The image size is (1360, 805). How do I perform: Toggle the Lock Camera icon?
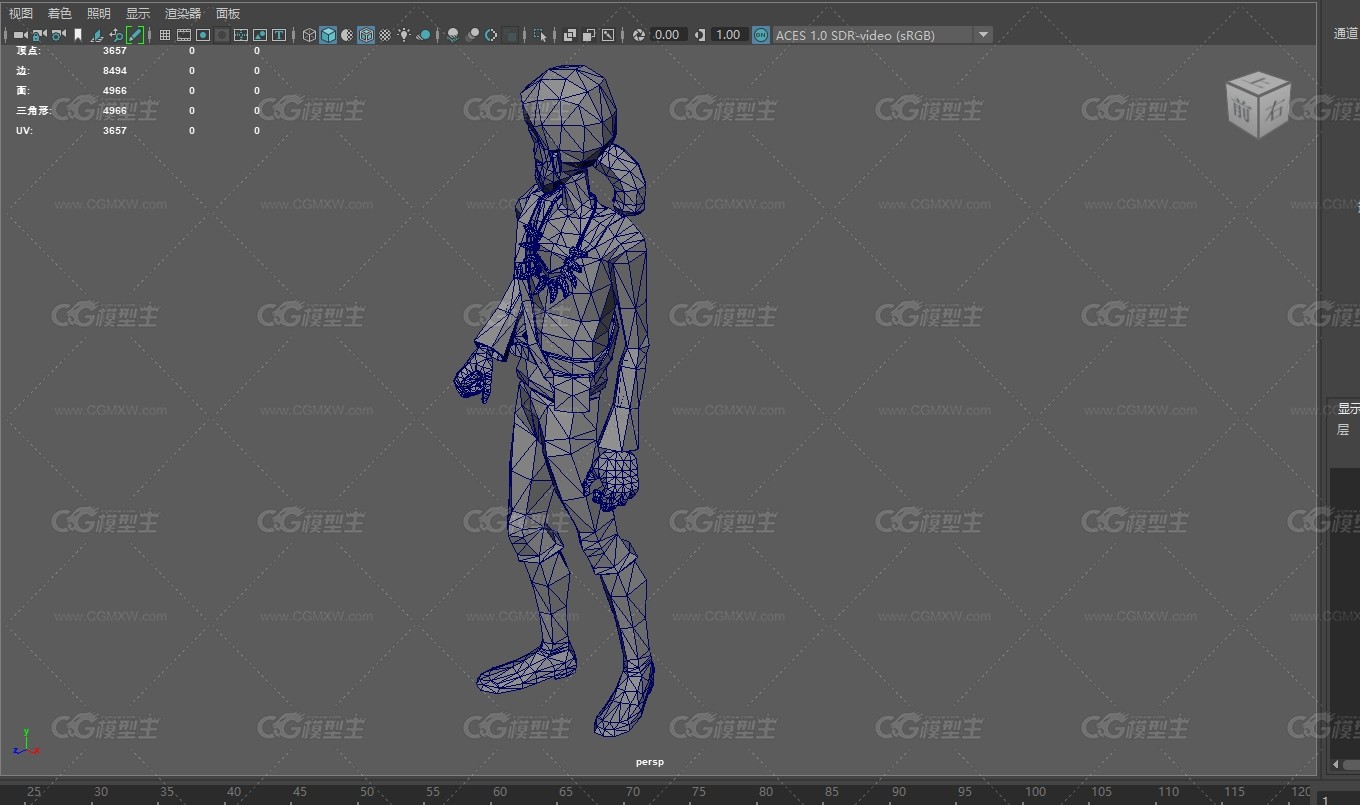39,35
